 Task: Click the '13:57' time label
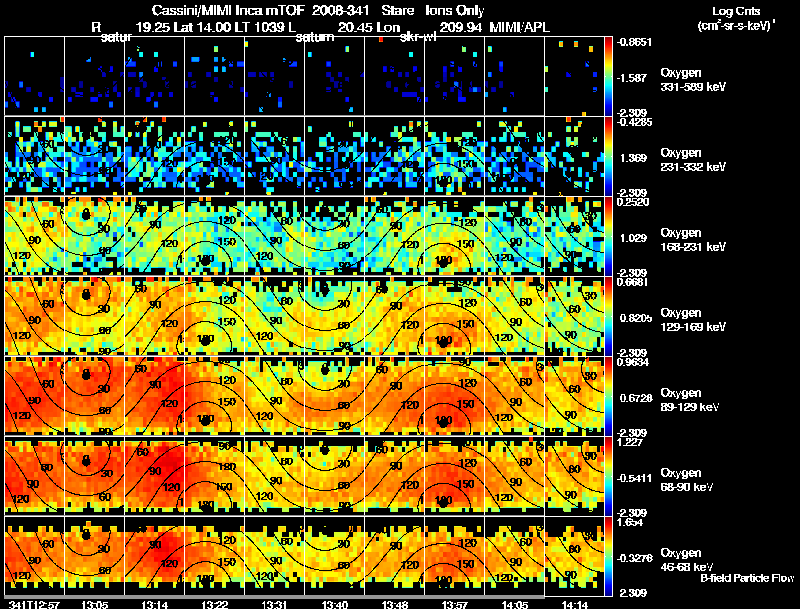coord(455,604)
